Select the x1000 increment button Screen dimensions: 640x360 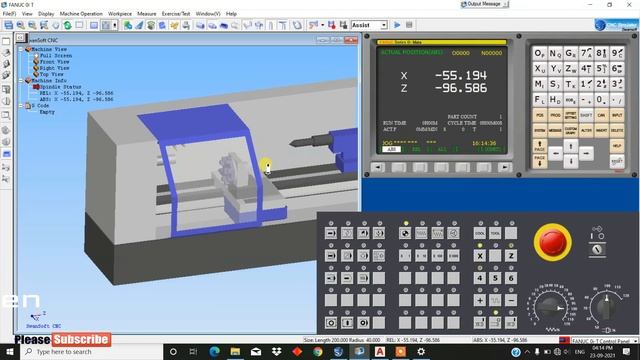pos(453,256)
